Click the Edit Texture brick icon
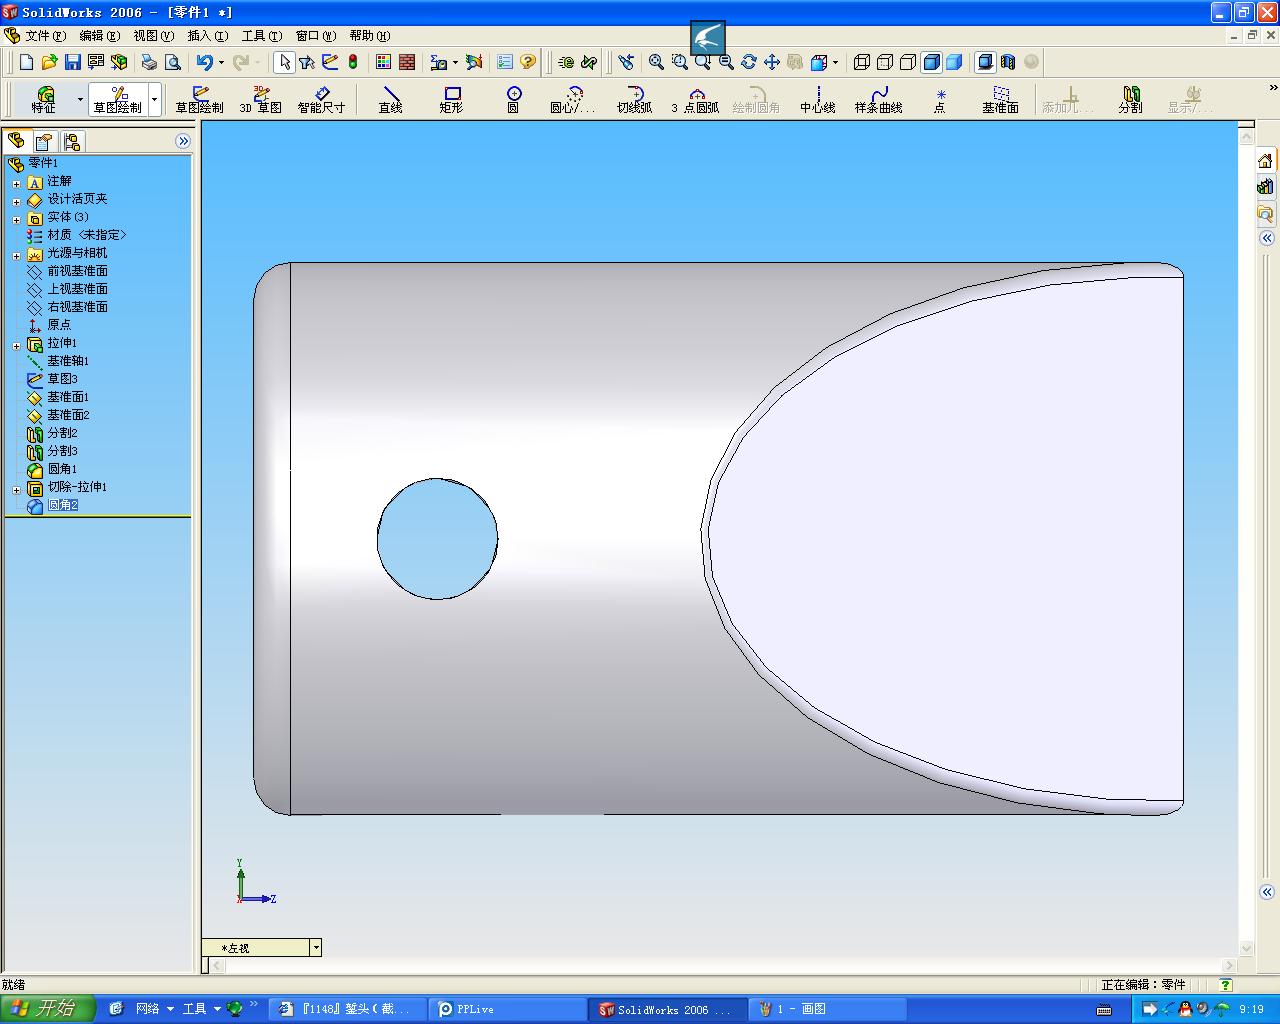 pyautogui.click(x=407, y=62)
